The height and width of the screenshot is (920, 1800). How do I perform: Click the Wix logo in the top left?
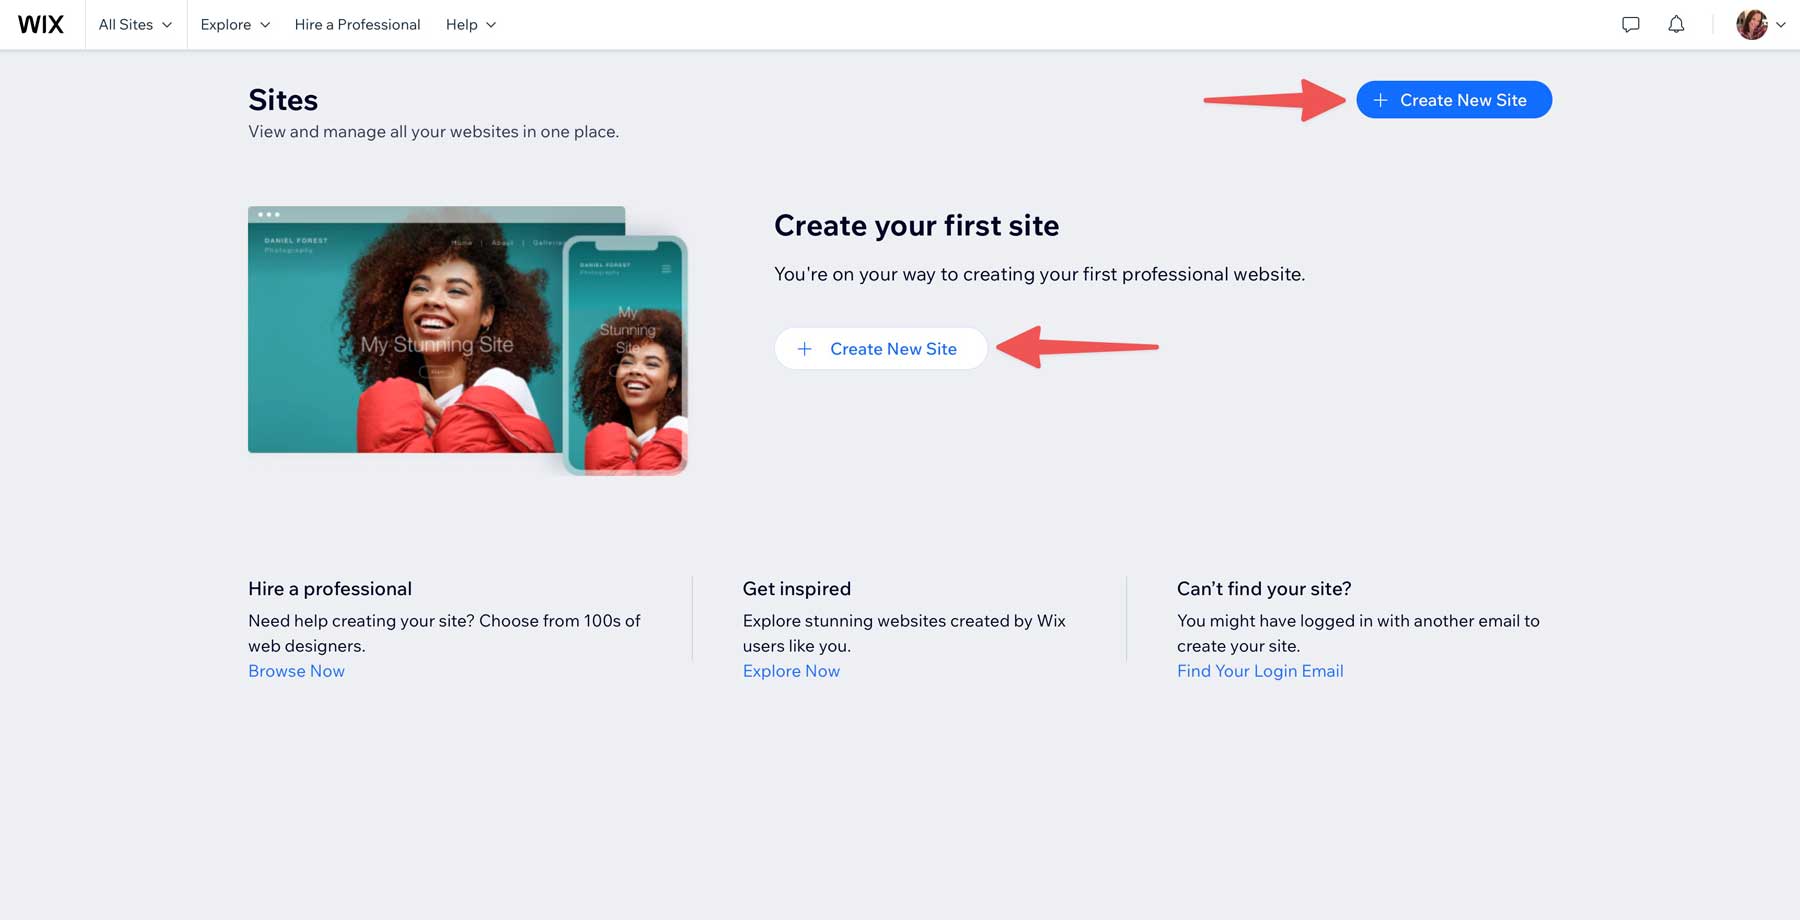pos(40,24)
